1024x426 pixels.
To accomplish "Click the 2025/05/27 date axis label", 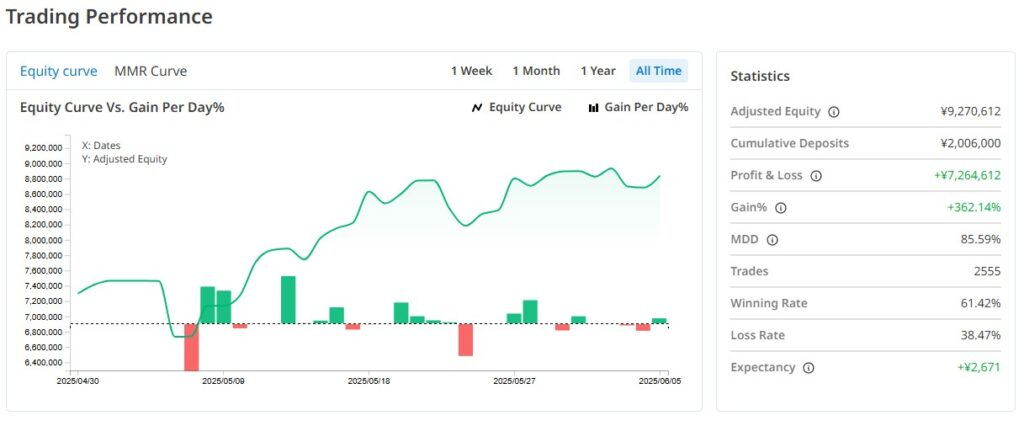I will point(514,380).
